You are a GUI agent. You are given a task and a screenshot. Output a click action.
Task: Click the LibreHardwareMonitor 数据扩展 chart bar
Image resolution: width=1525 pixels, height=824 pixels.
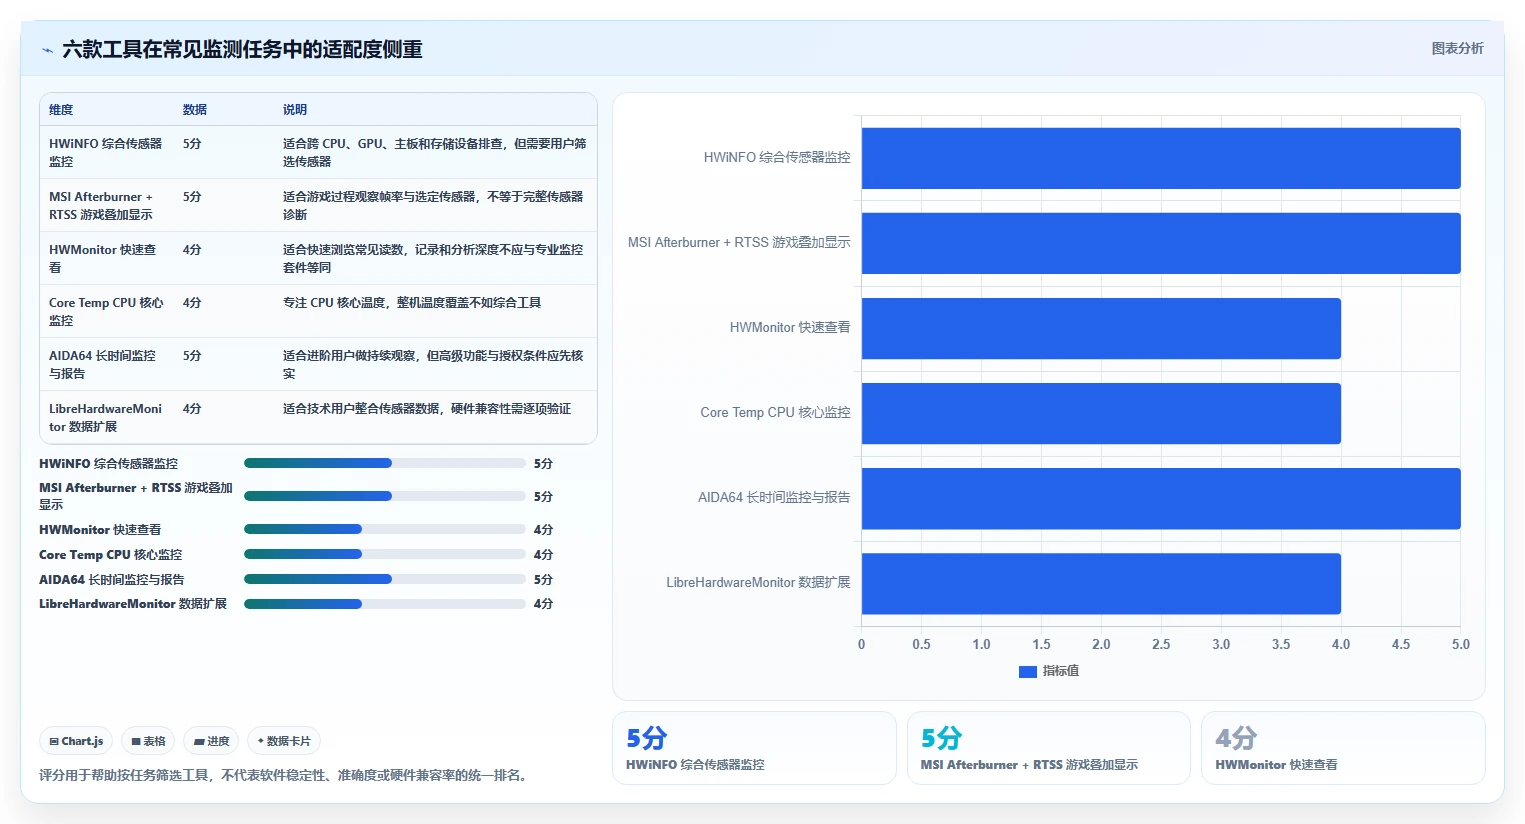coord(1101,583)
